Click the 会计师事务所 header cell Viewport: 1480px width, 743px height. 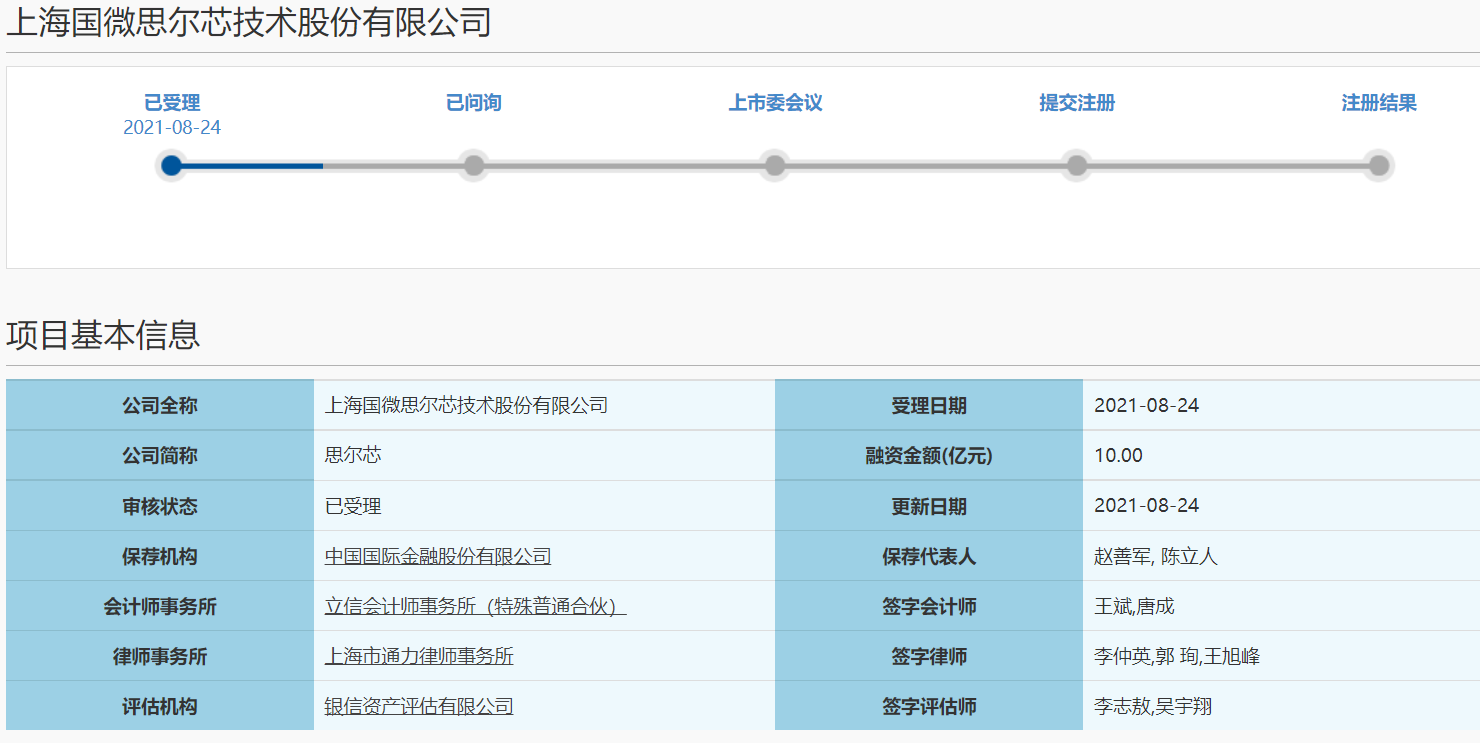coord(160,605)
